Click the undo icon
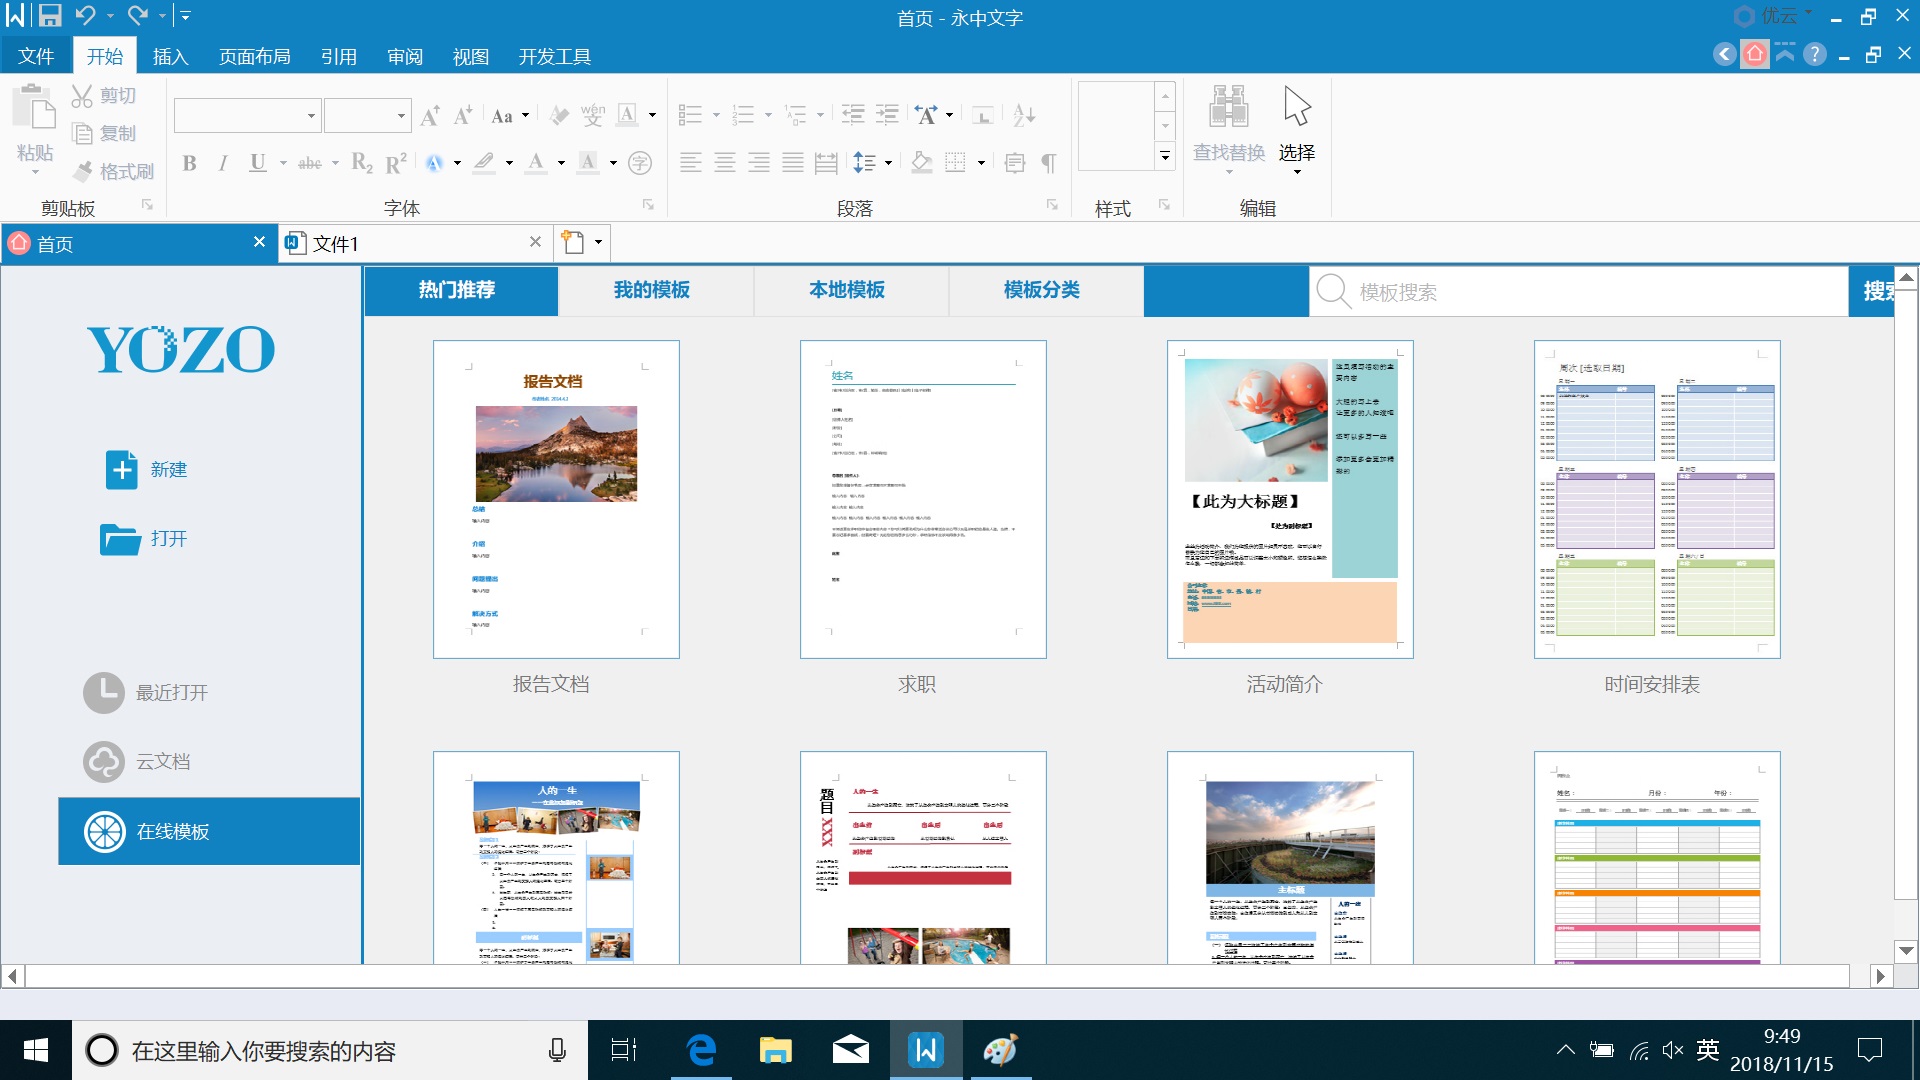 (x=86, y=16)
